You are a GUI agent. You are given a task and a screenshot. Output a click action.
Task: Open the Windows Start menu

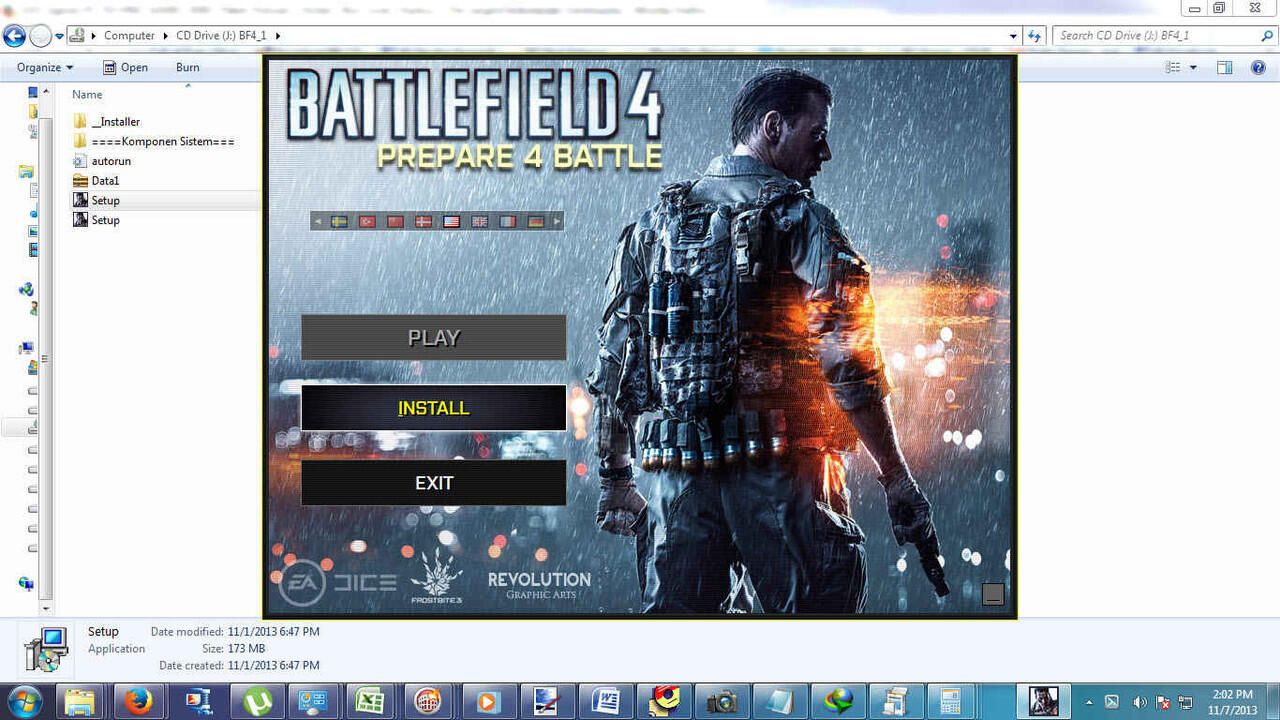[x=24, y=701]
